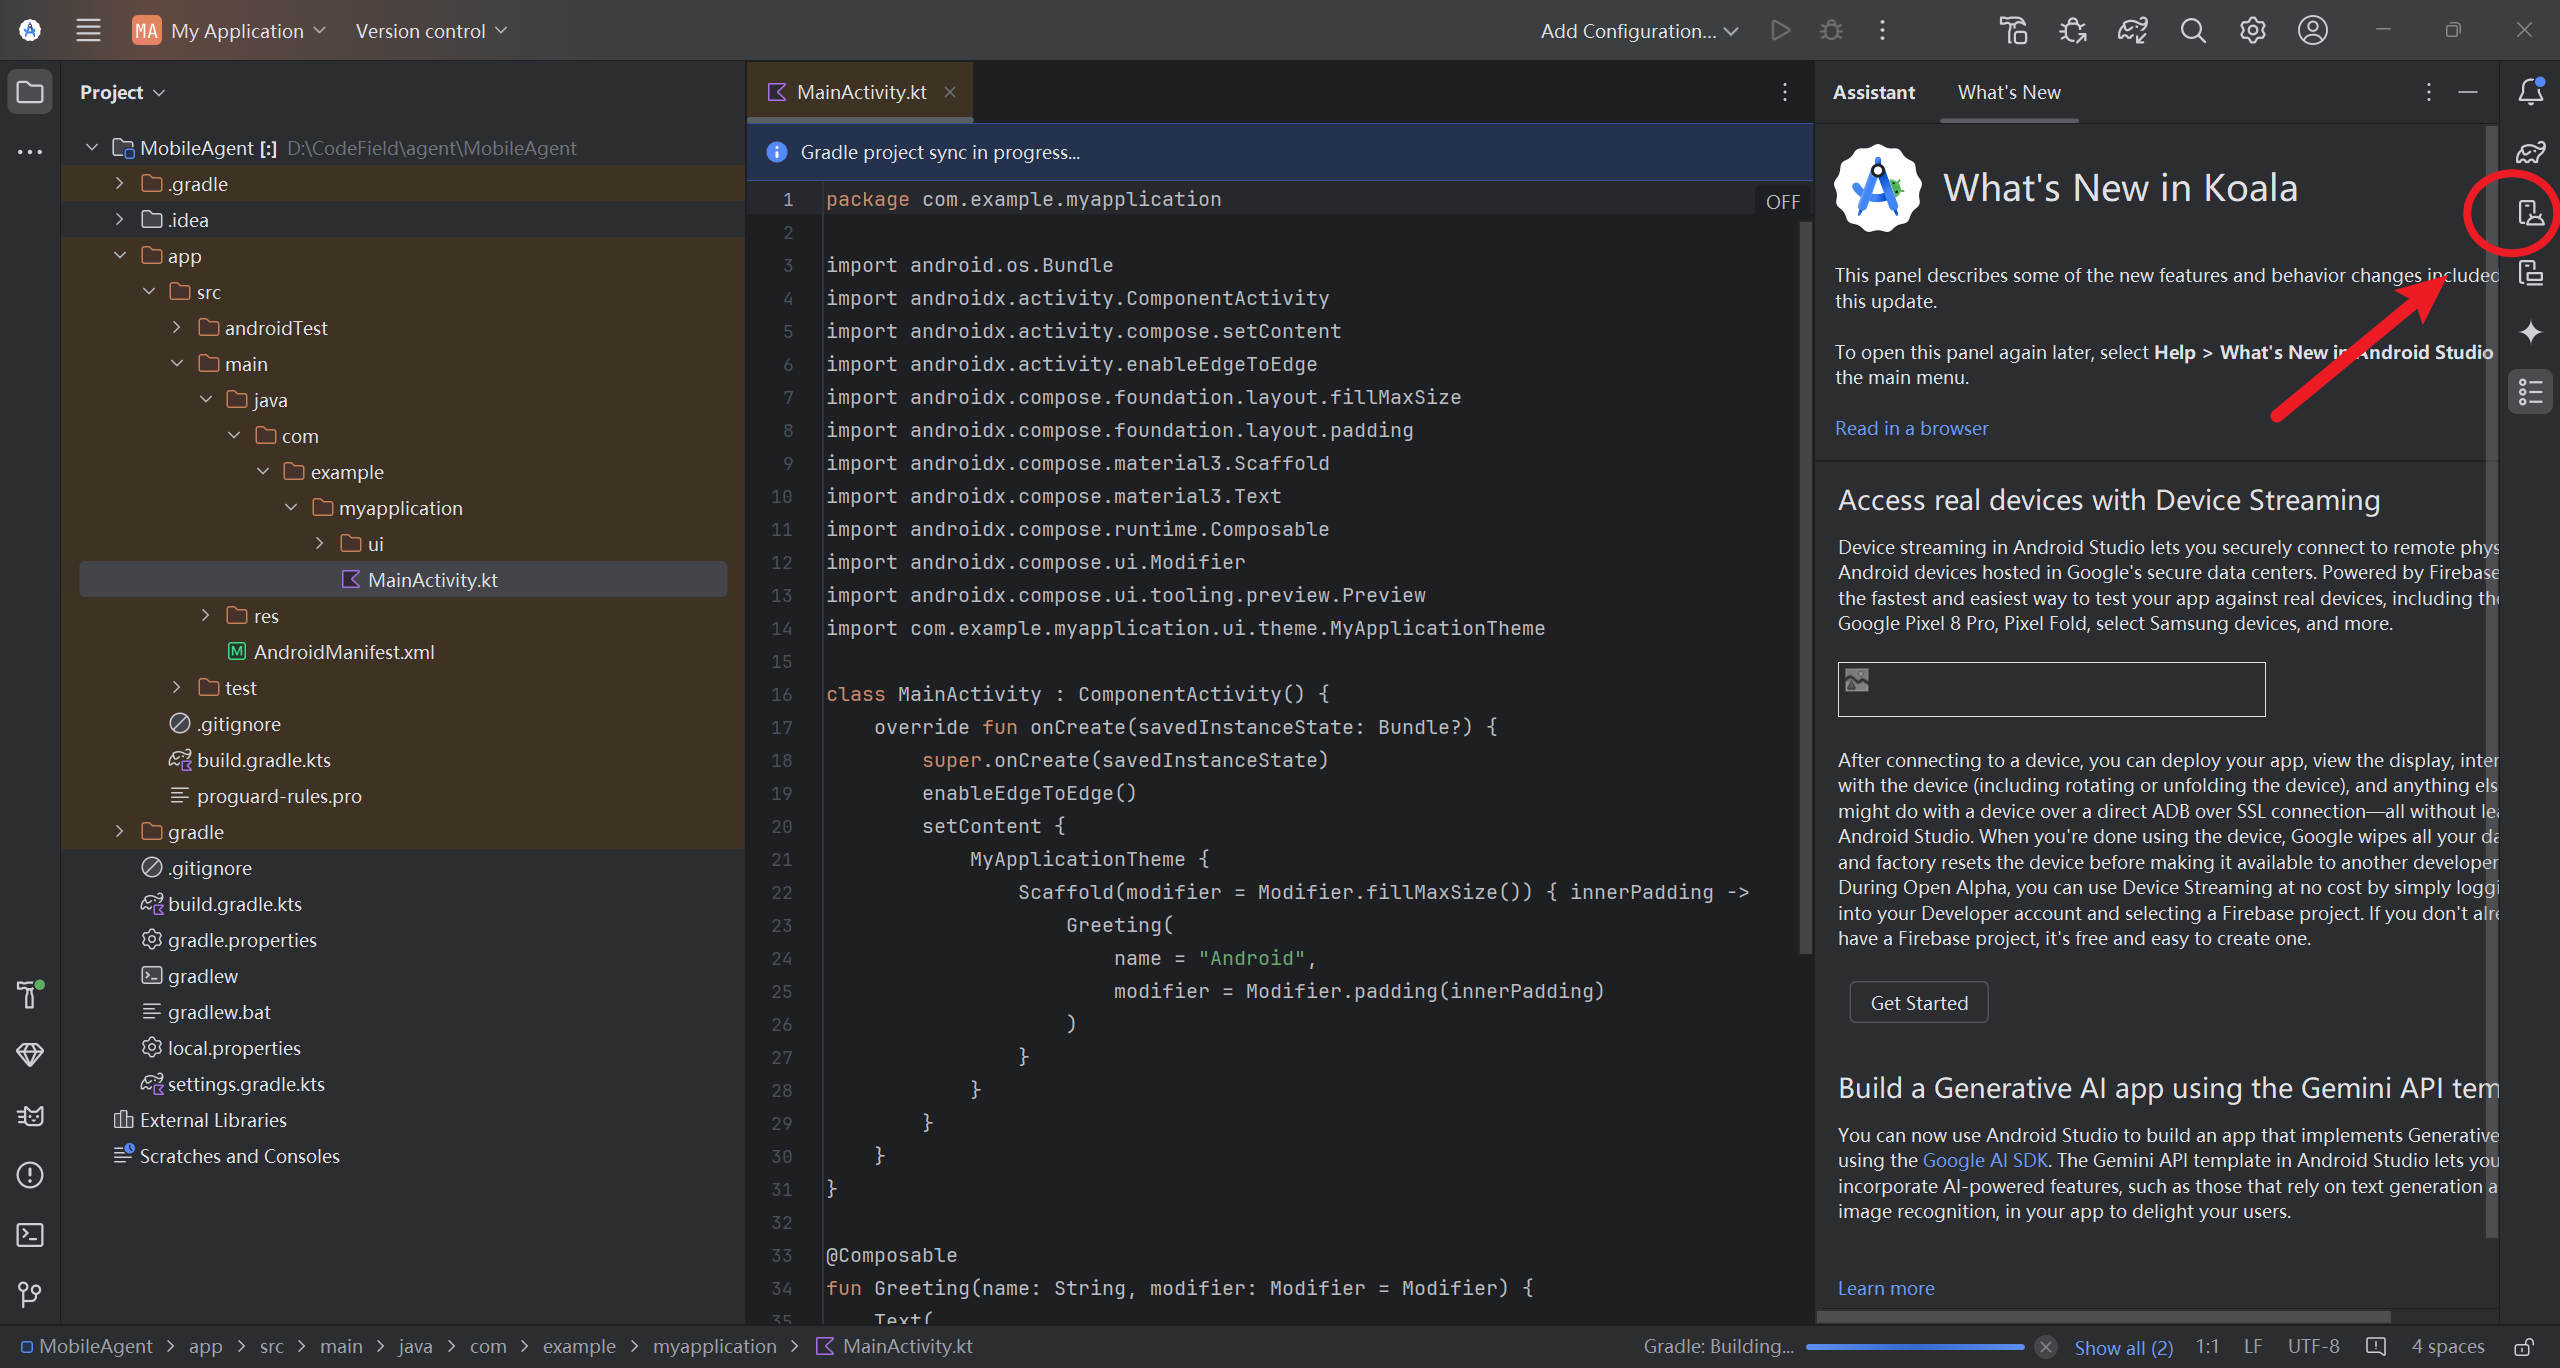This screenshot has height=1368, width=2560.
Task: Expand the res folder
Action: pyautogui.click(x=206, y=616)
